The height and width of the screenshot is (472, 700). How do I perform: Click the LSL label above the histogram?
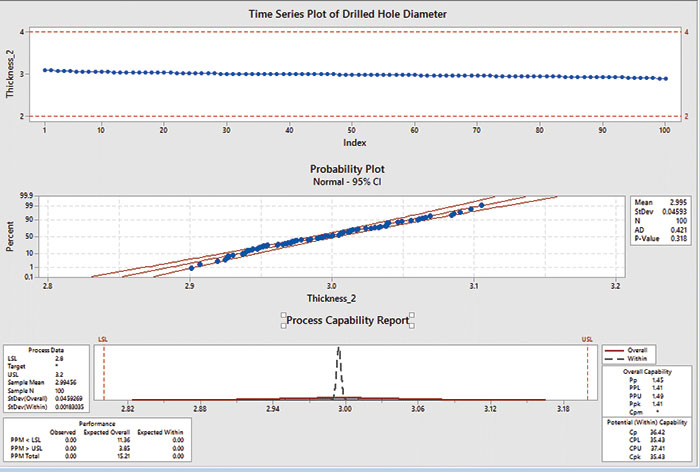(103, 339)
